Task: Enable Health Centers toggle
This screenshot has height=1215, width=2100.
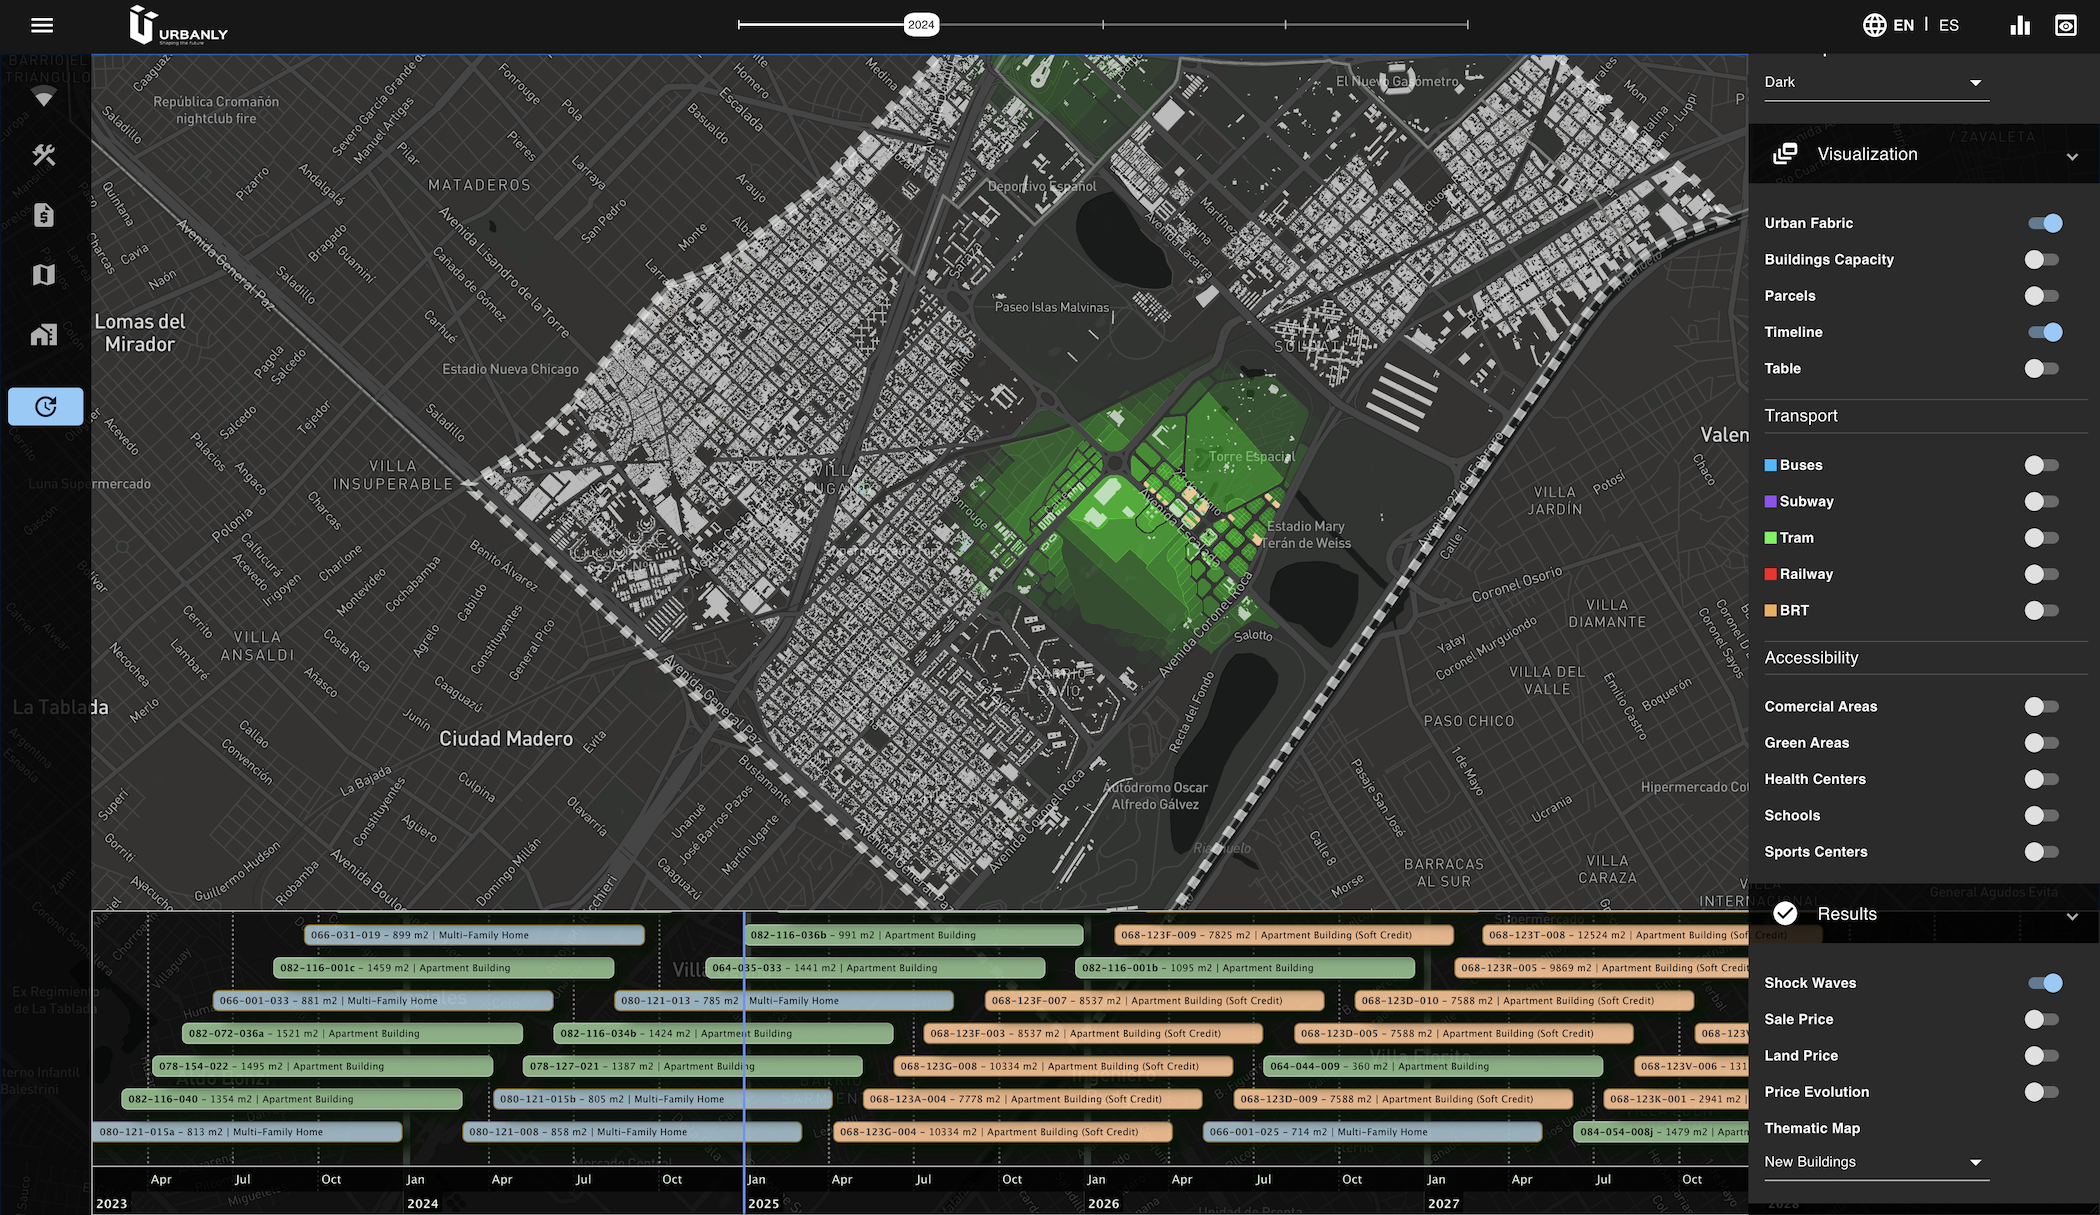Action: click(x=2041, y=779)
